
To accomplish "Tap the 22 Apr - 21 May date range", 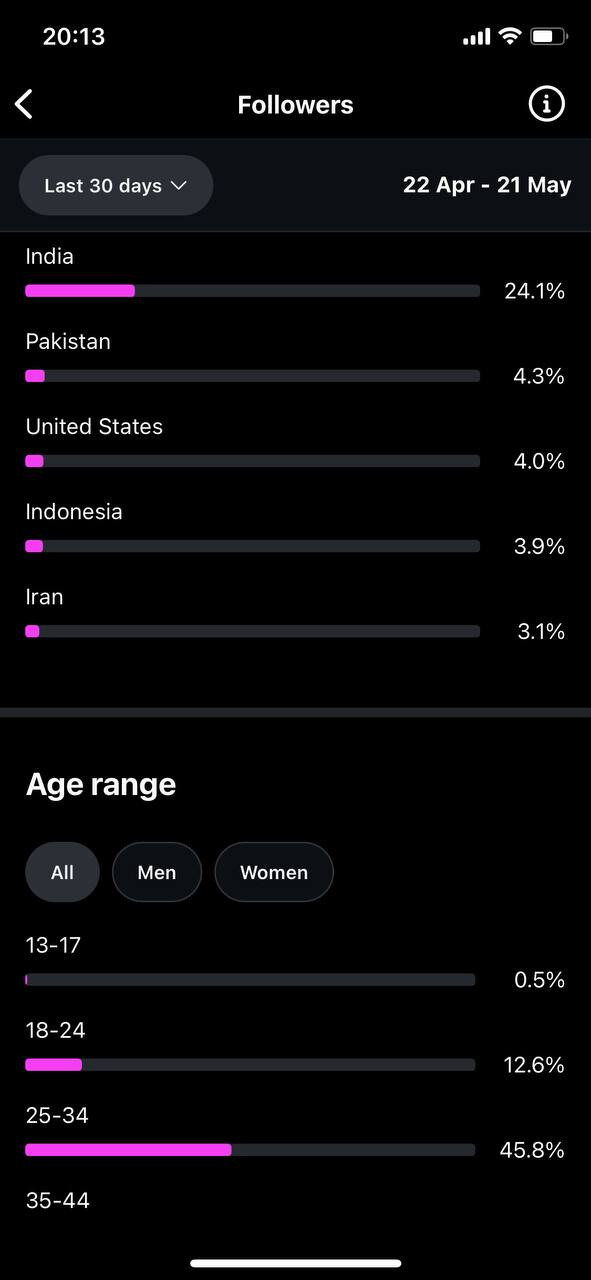I will (x=487, y=185).
